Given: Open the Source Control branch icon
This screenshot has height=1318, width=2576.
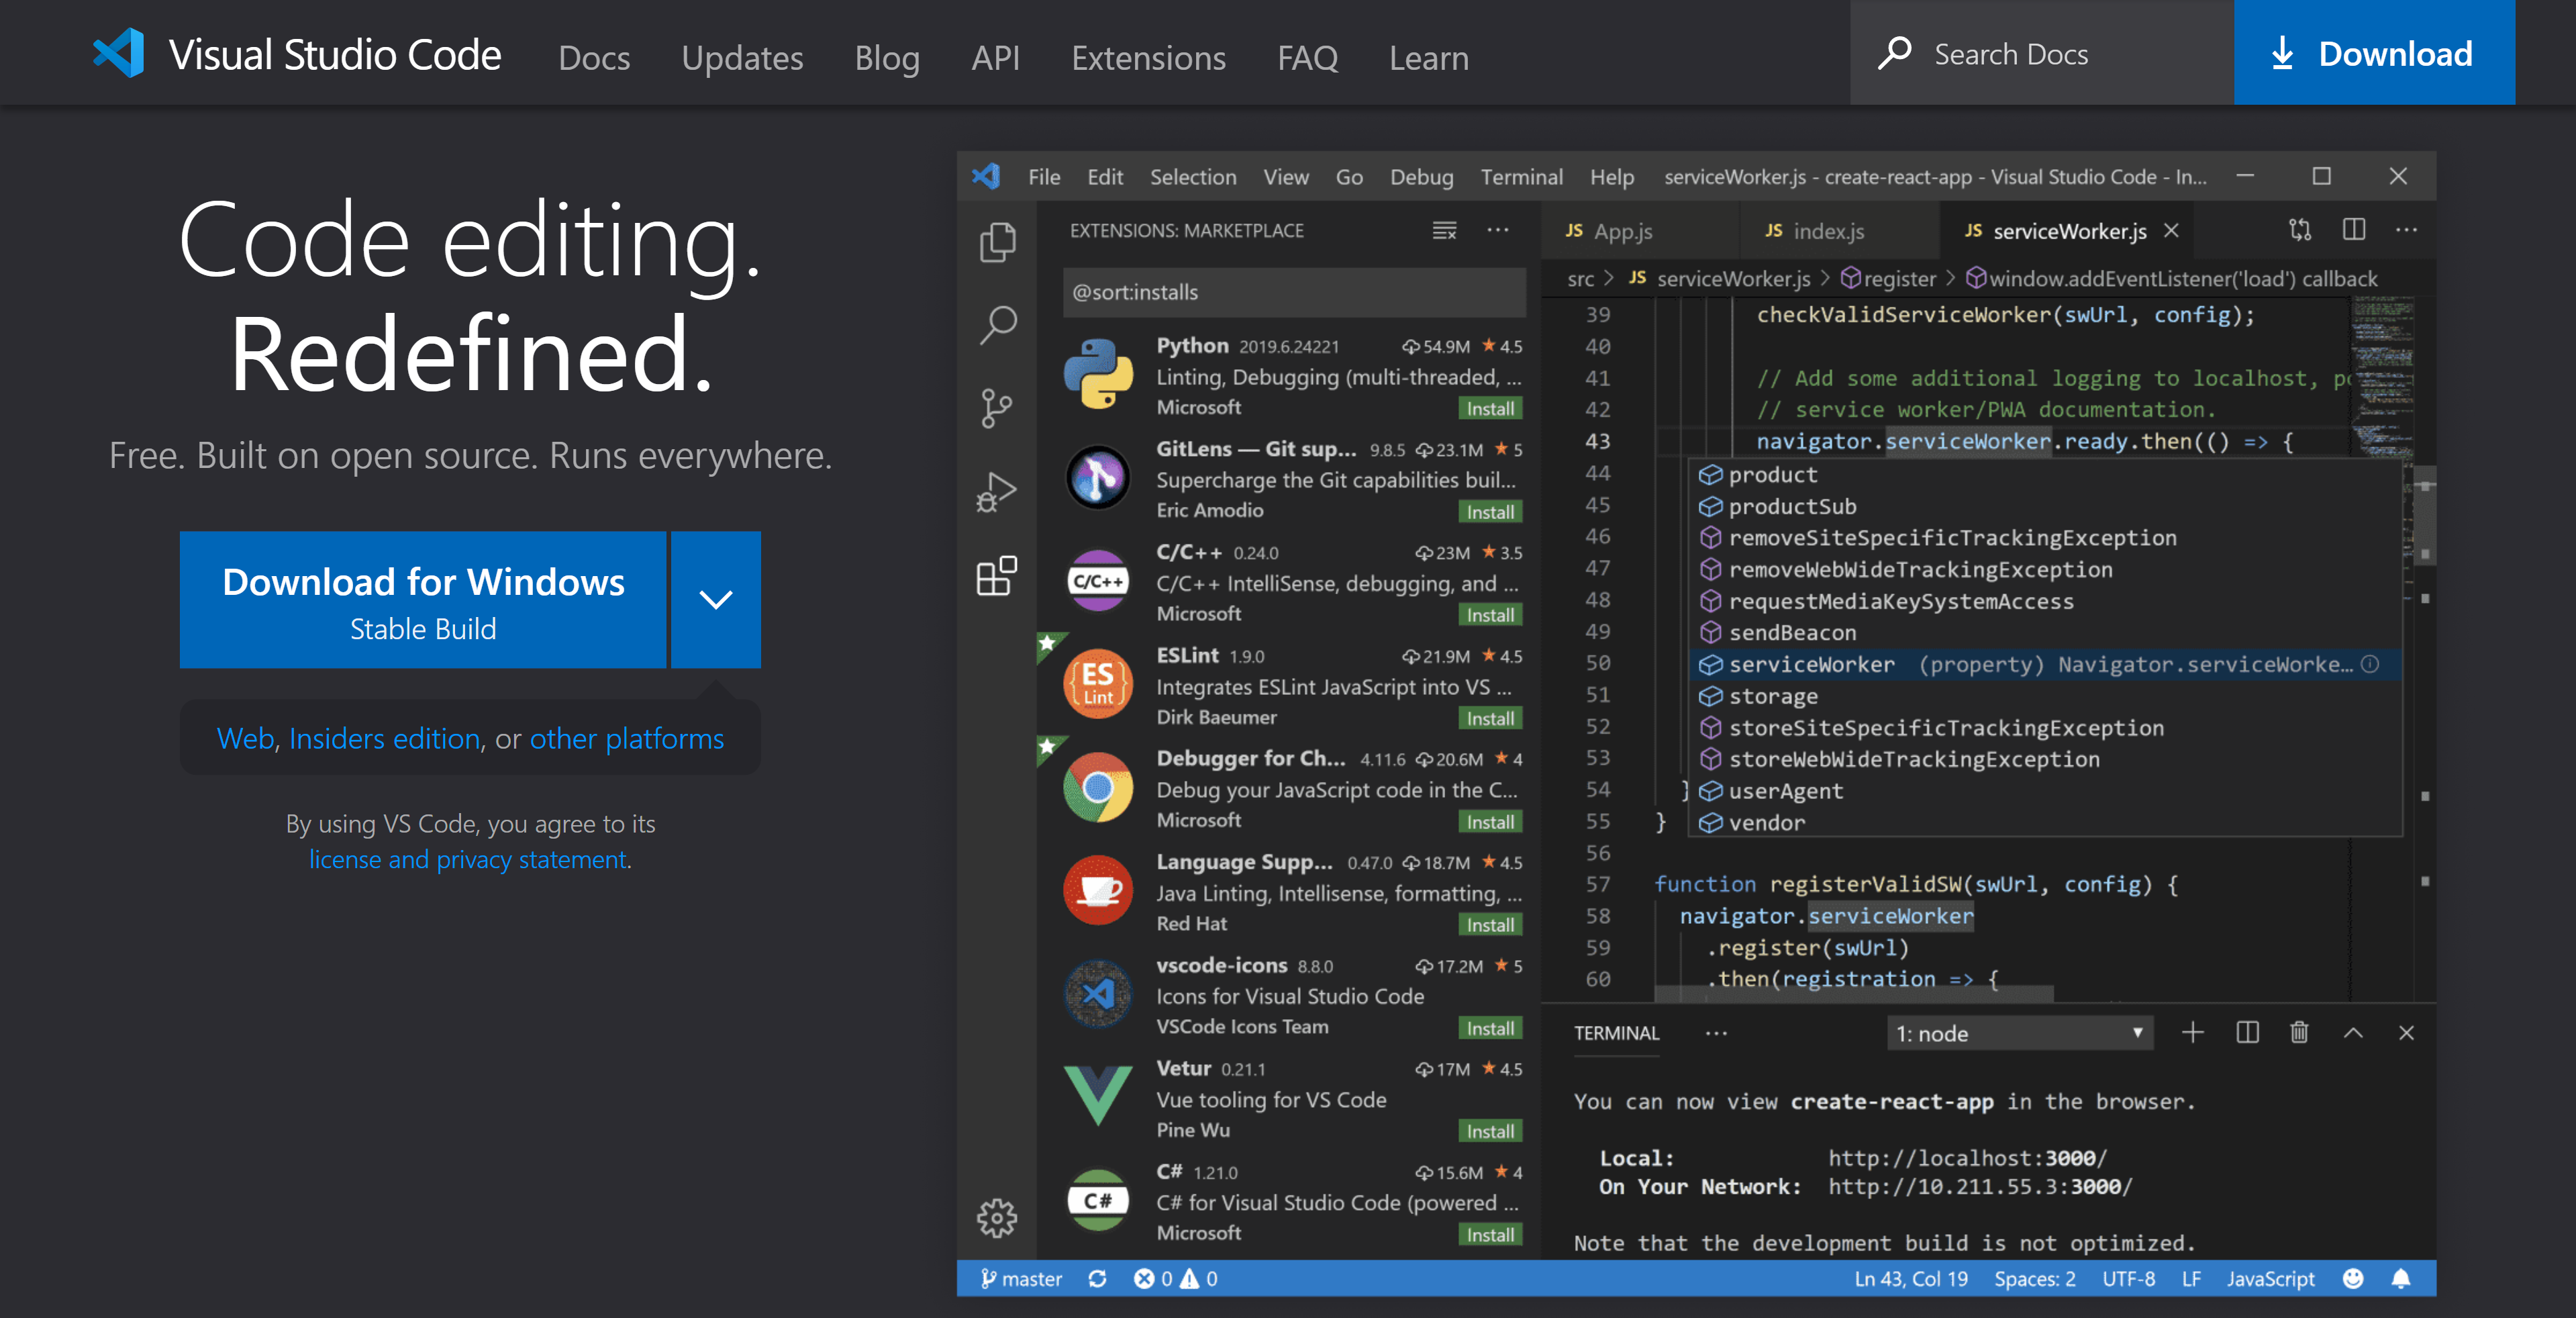Looking at the screenshot, I should tap(997, 408).
